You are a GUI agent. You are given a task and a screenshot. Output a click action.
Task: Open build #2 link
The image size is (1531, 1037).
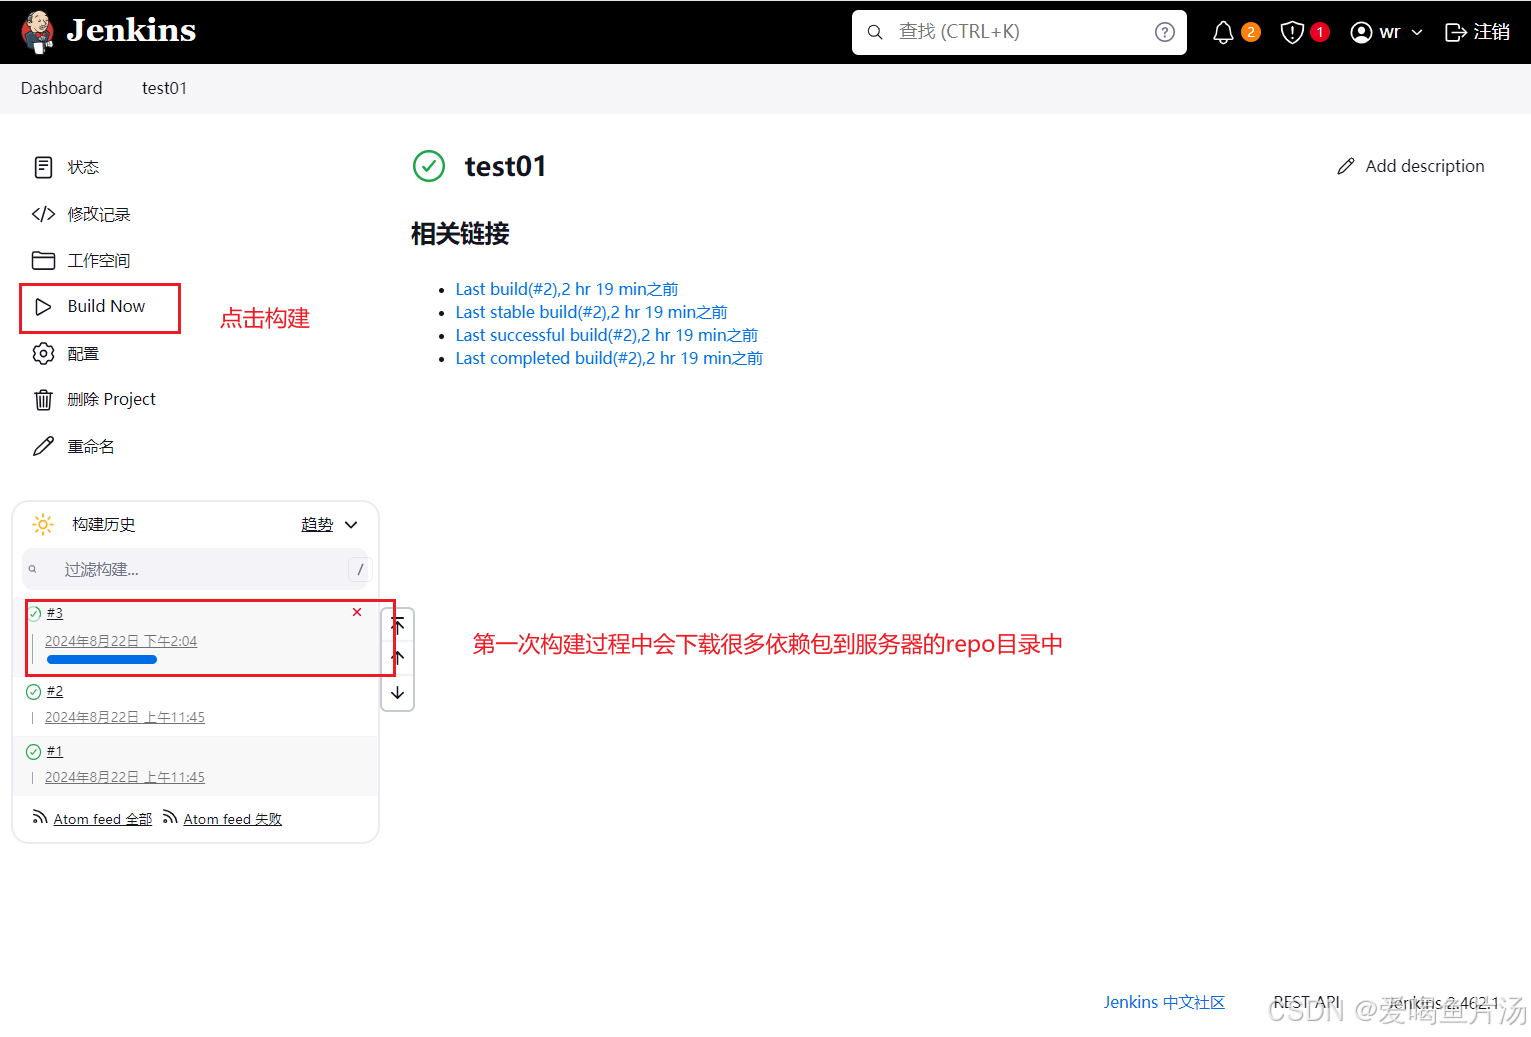tap(55, 691)
